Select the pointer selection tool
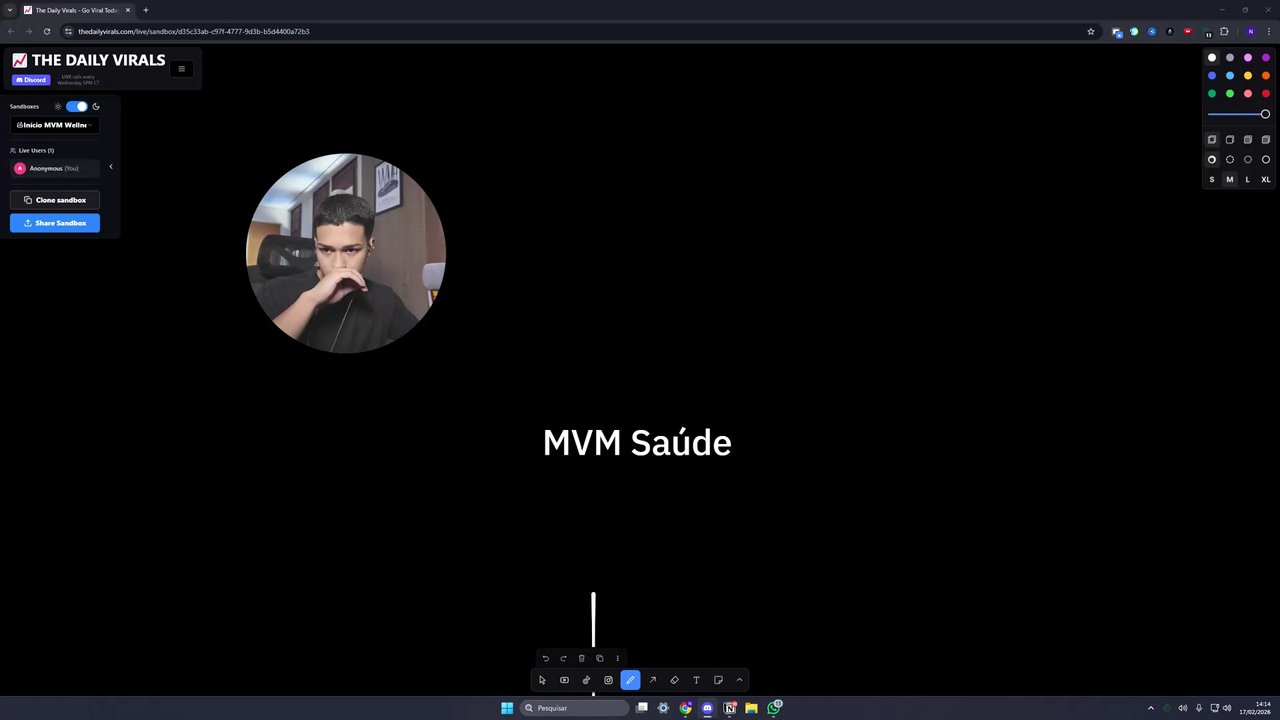The image size is (1280, 720). point(542,680)
